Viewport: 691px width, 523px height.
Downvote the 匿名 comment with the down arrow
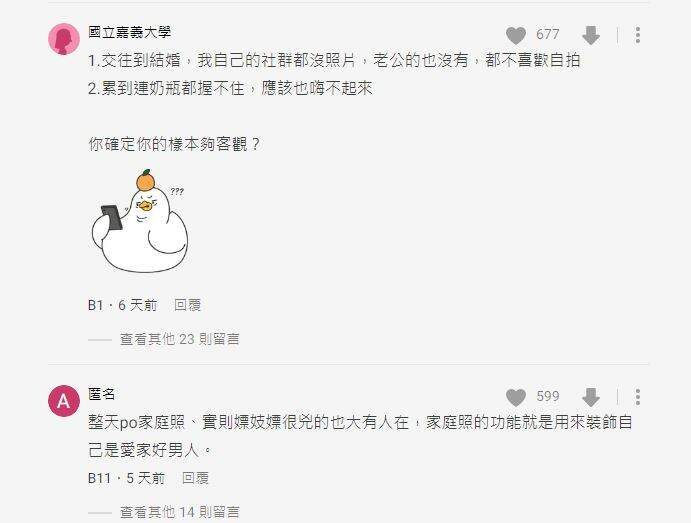click(x=591, y=397)
